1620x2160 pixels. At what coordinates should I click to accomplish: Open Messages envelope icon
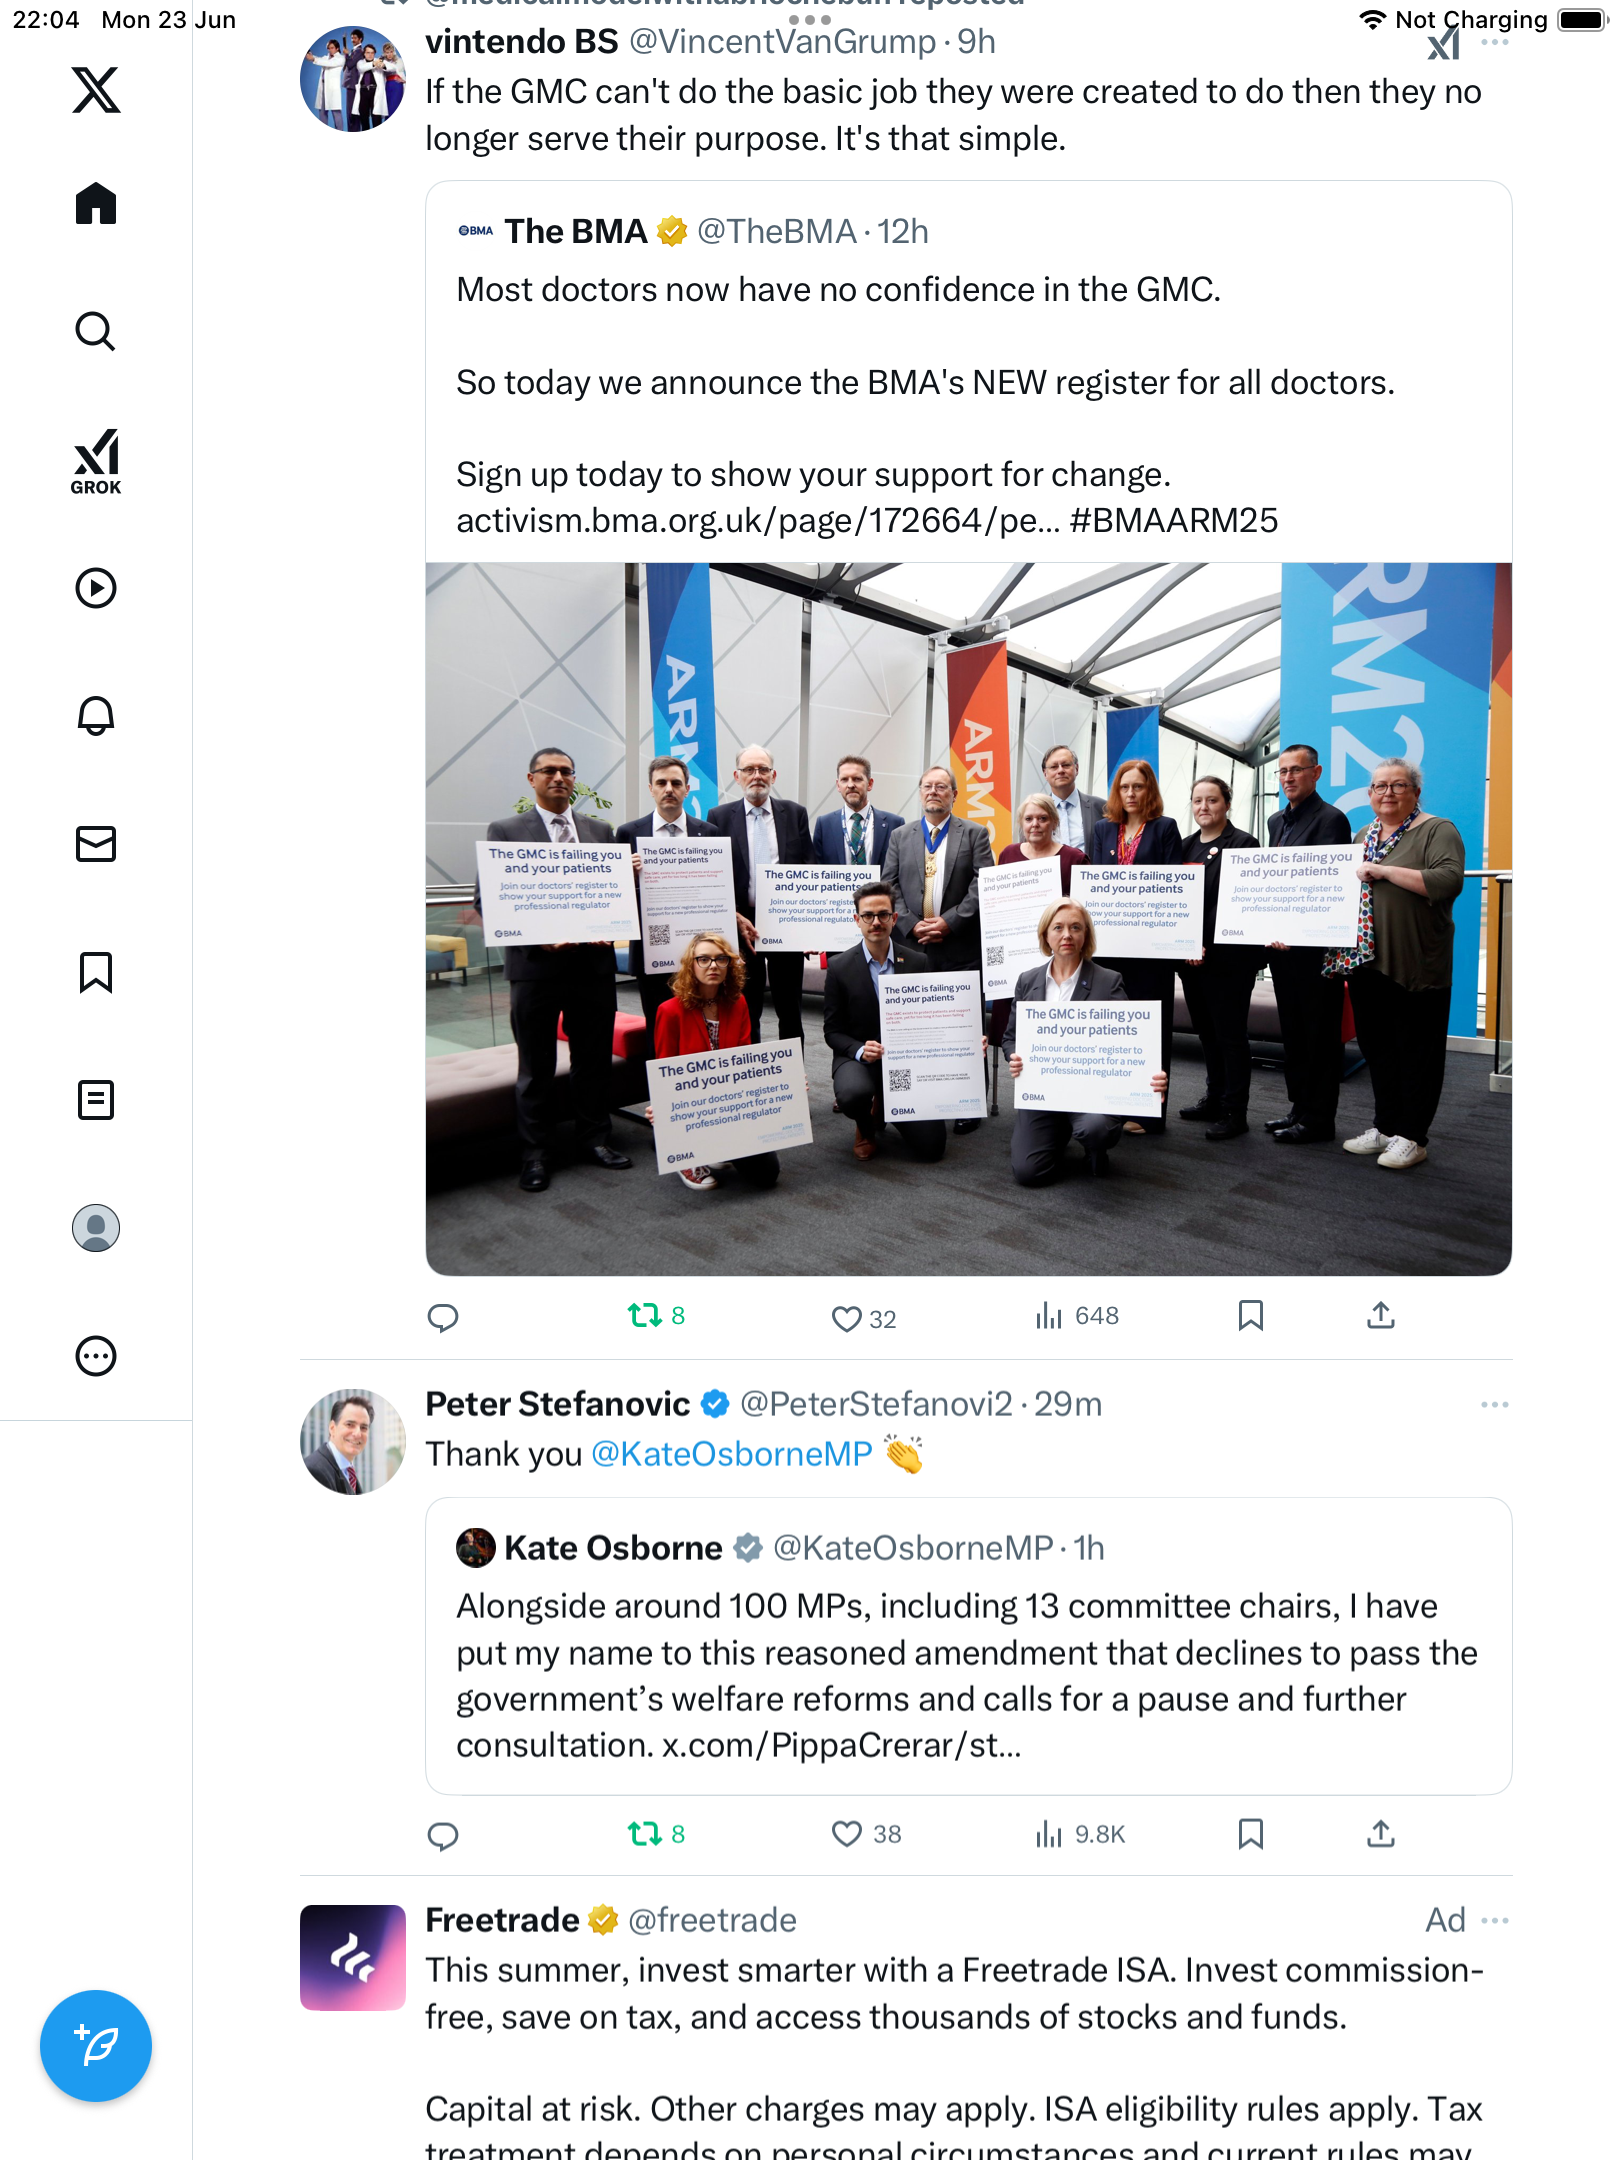point(96,843)
